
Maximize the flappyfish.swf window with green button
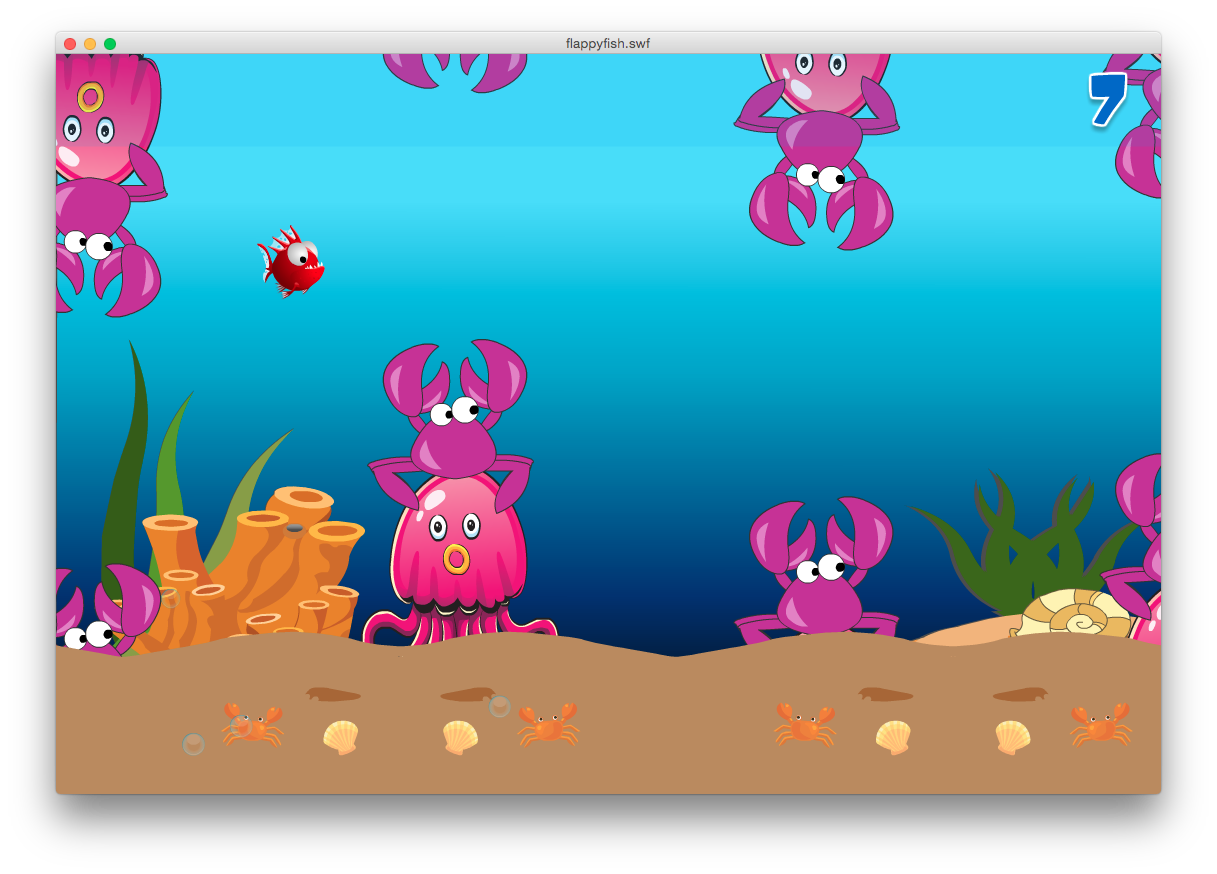point(110,43)
